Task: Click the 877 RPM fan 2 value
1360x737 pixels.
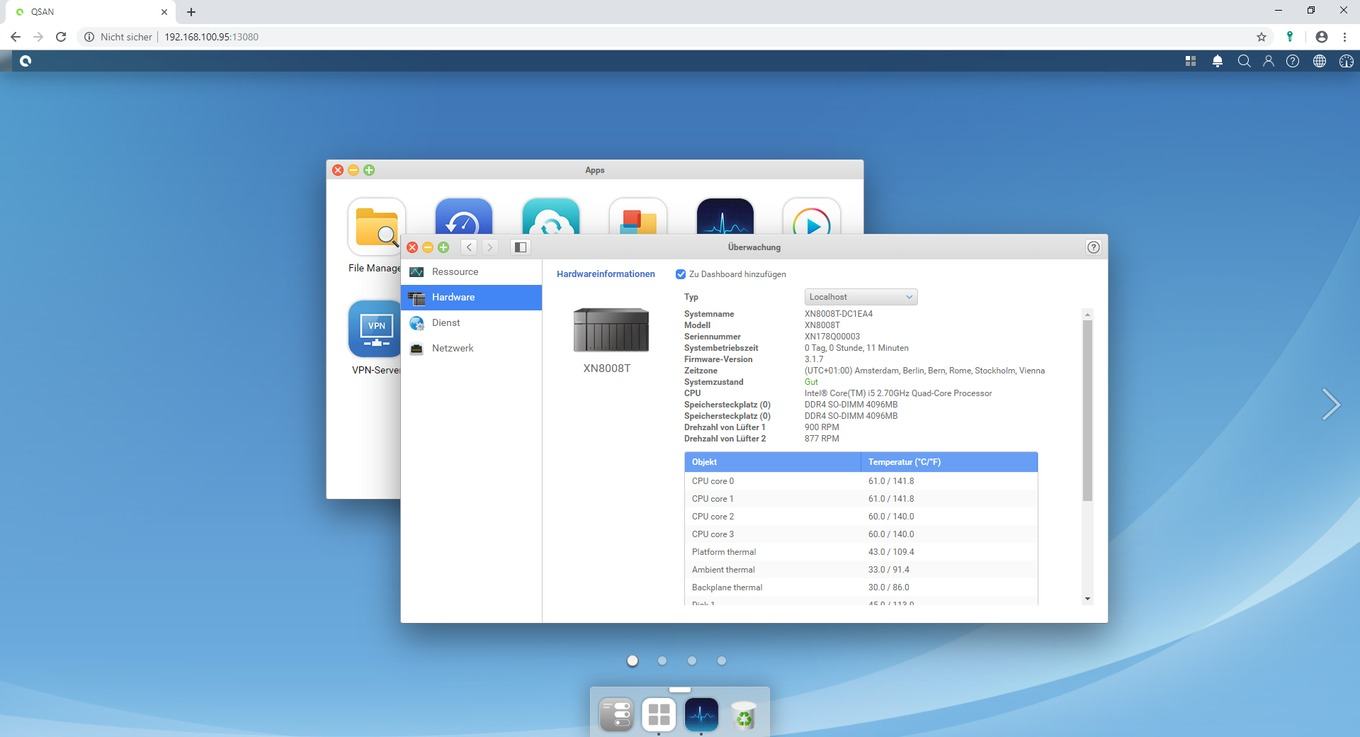Action: [x=822, y=439]
